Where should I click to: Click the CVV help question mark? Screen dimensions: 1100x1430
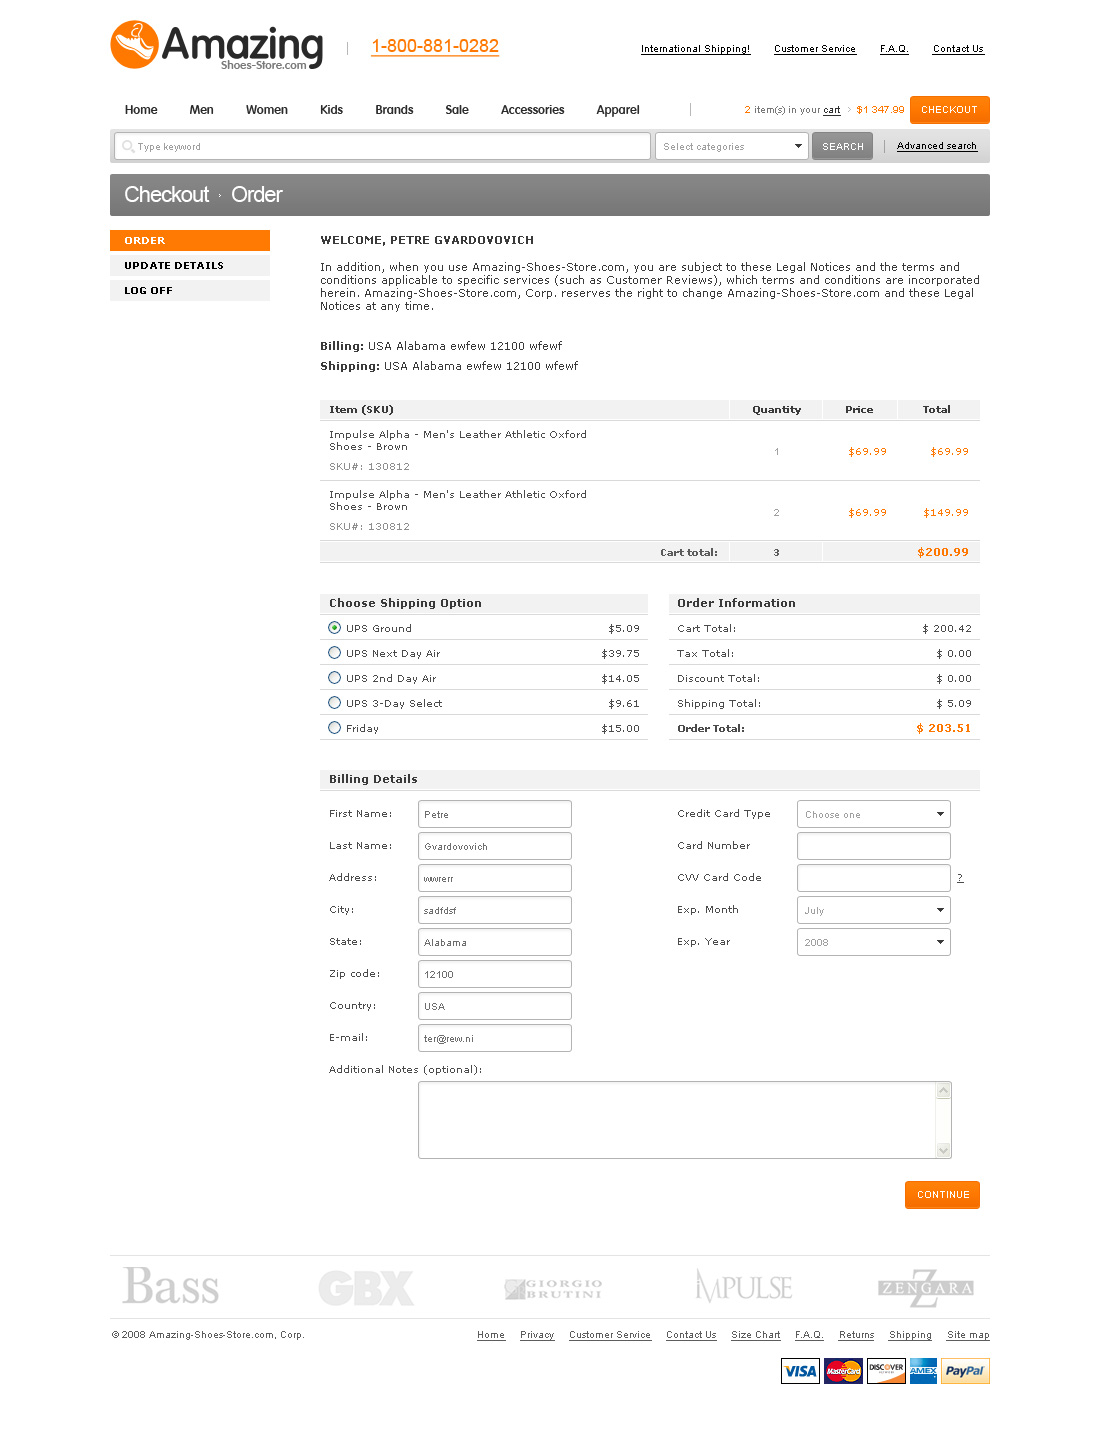[960, 878]
